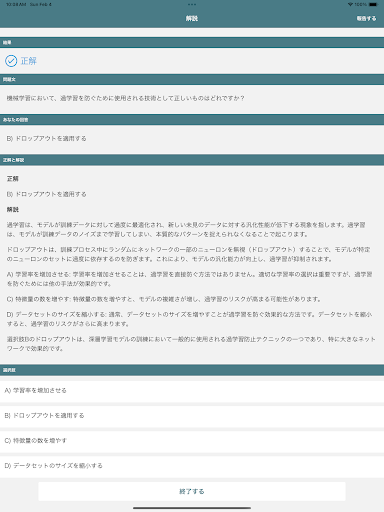The image size is (384, 512).
Task: Click the date Sun Feb 4 in status bar
Action: pyautogui.click(x=40, y=4)
